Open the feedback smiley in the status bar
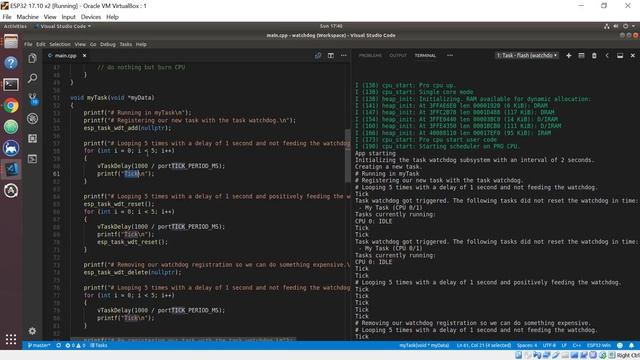The width and height of the screenshot is (640, 360). coord(620,345)
